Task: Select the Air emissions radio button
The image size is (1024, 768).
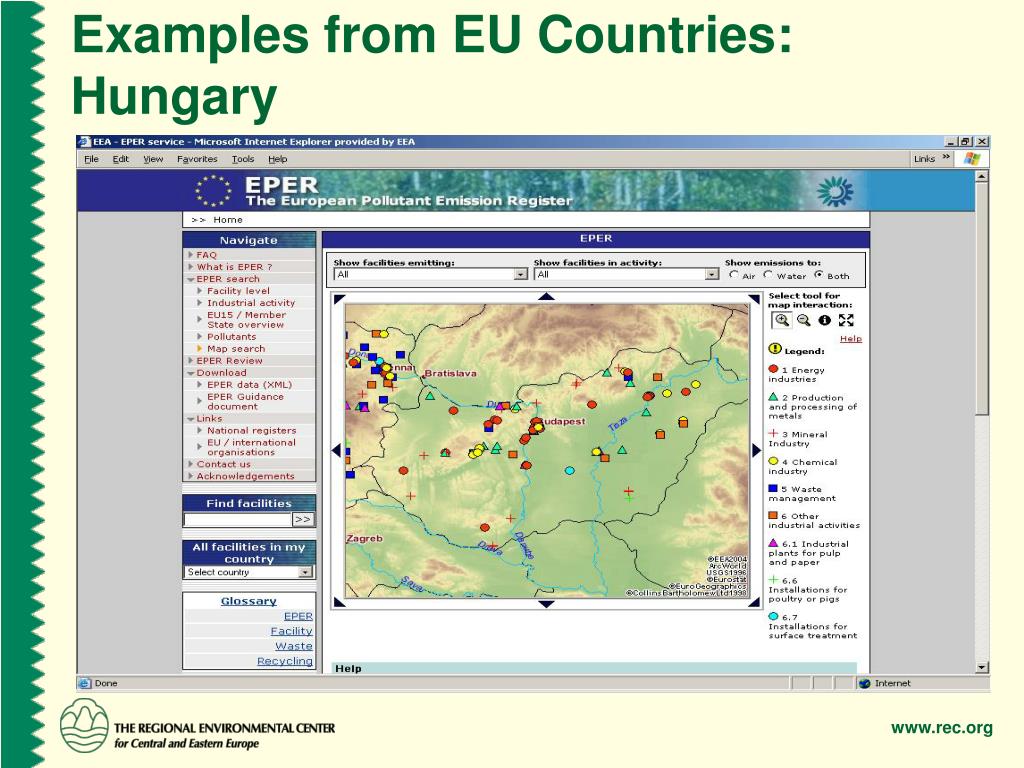Action: click(x=734, y=275)
